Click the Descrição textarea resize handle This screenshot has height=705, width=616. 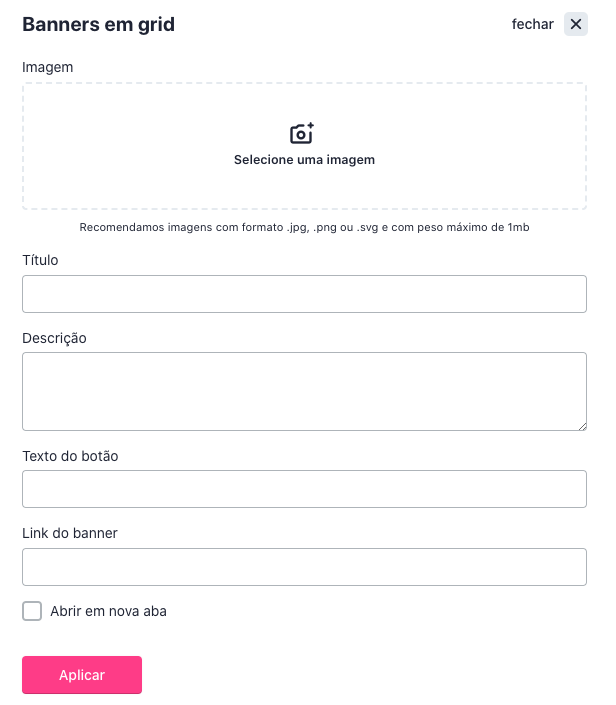click(x=582, y=427)
